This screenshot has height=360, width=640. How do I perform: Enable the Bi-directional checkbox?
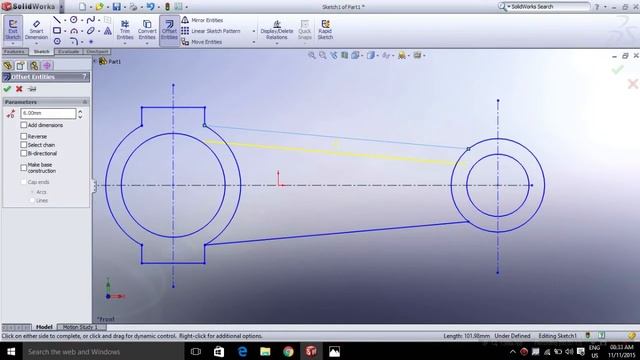pyautogui.click(x=24, y=153)
